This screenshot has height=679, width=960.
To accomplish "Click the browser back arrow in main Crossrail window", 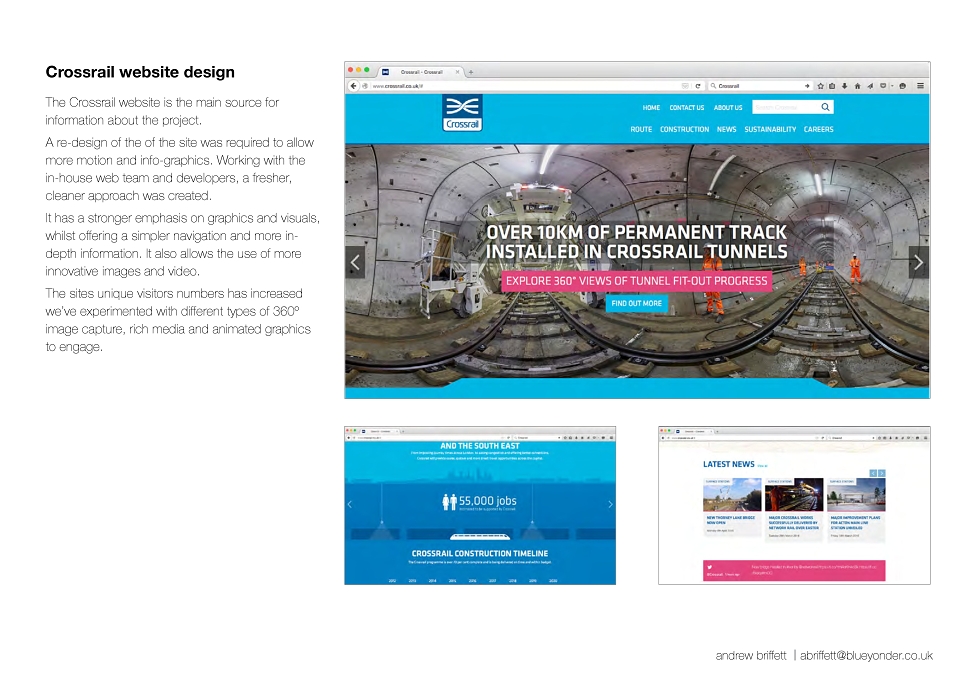I will click(353, 86).
